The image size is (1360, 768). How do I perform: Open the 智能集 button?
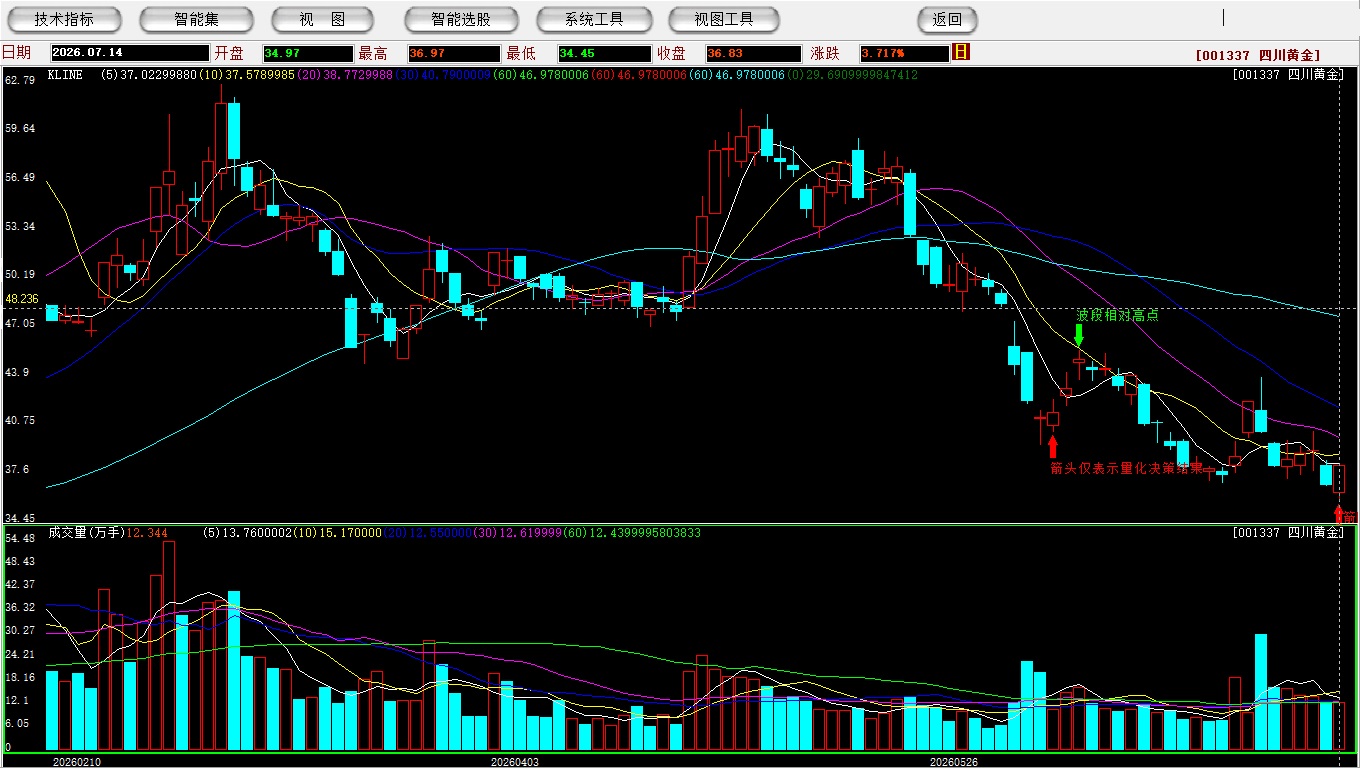[x=196, y=19]
